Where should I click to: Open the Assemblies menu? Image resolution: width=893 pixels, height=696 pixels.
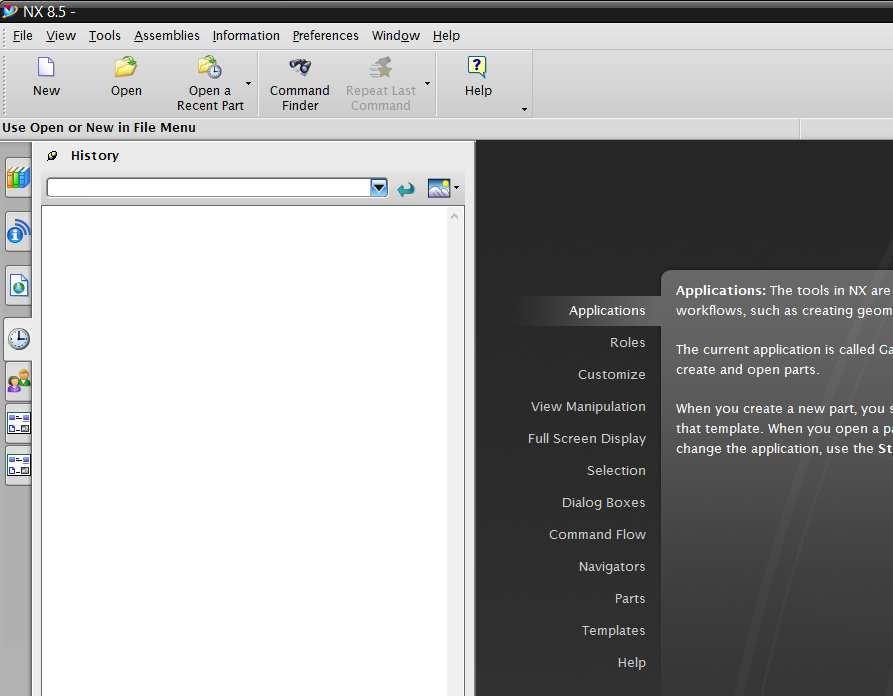pyautogui.click(x=167, y=36)
